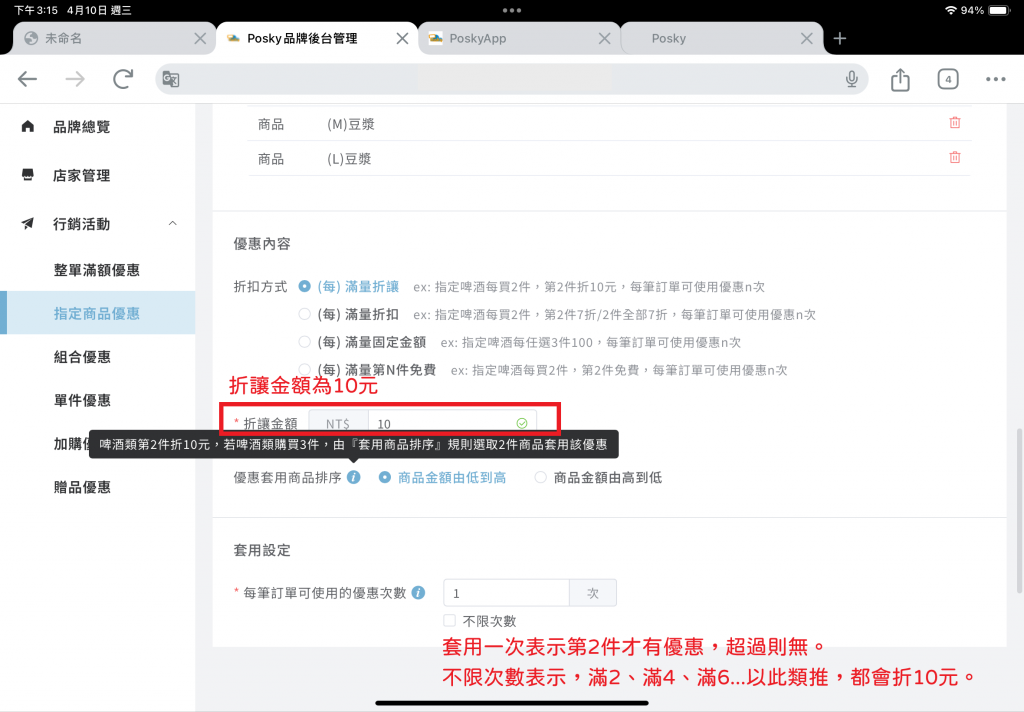Switch to the 未命名 tab
The image size is (1024, 712).
coord(114,39)
